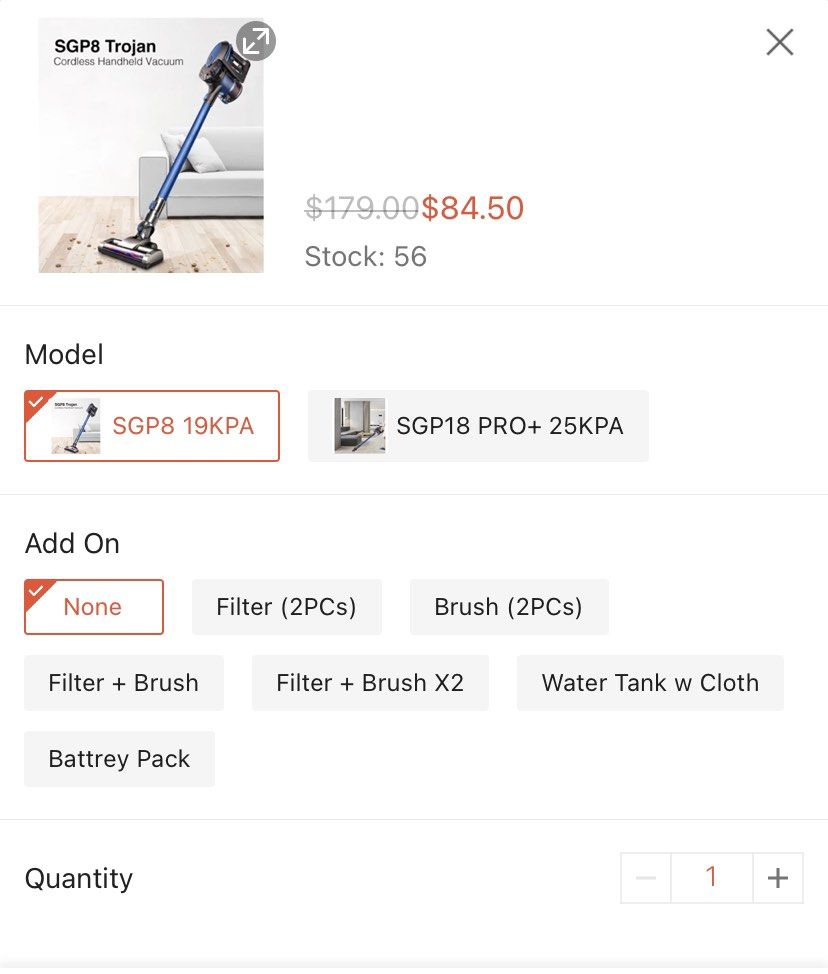Screen dimensions: 828x974
Task: Deselect add-ons by clicking None
Action: tap(93, 606)
